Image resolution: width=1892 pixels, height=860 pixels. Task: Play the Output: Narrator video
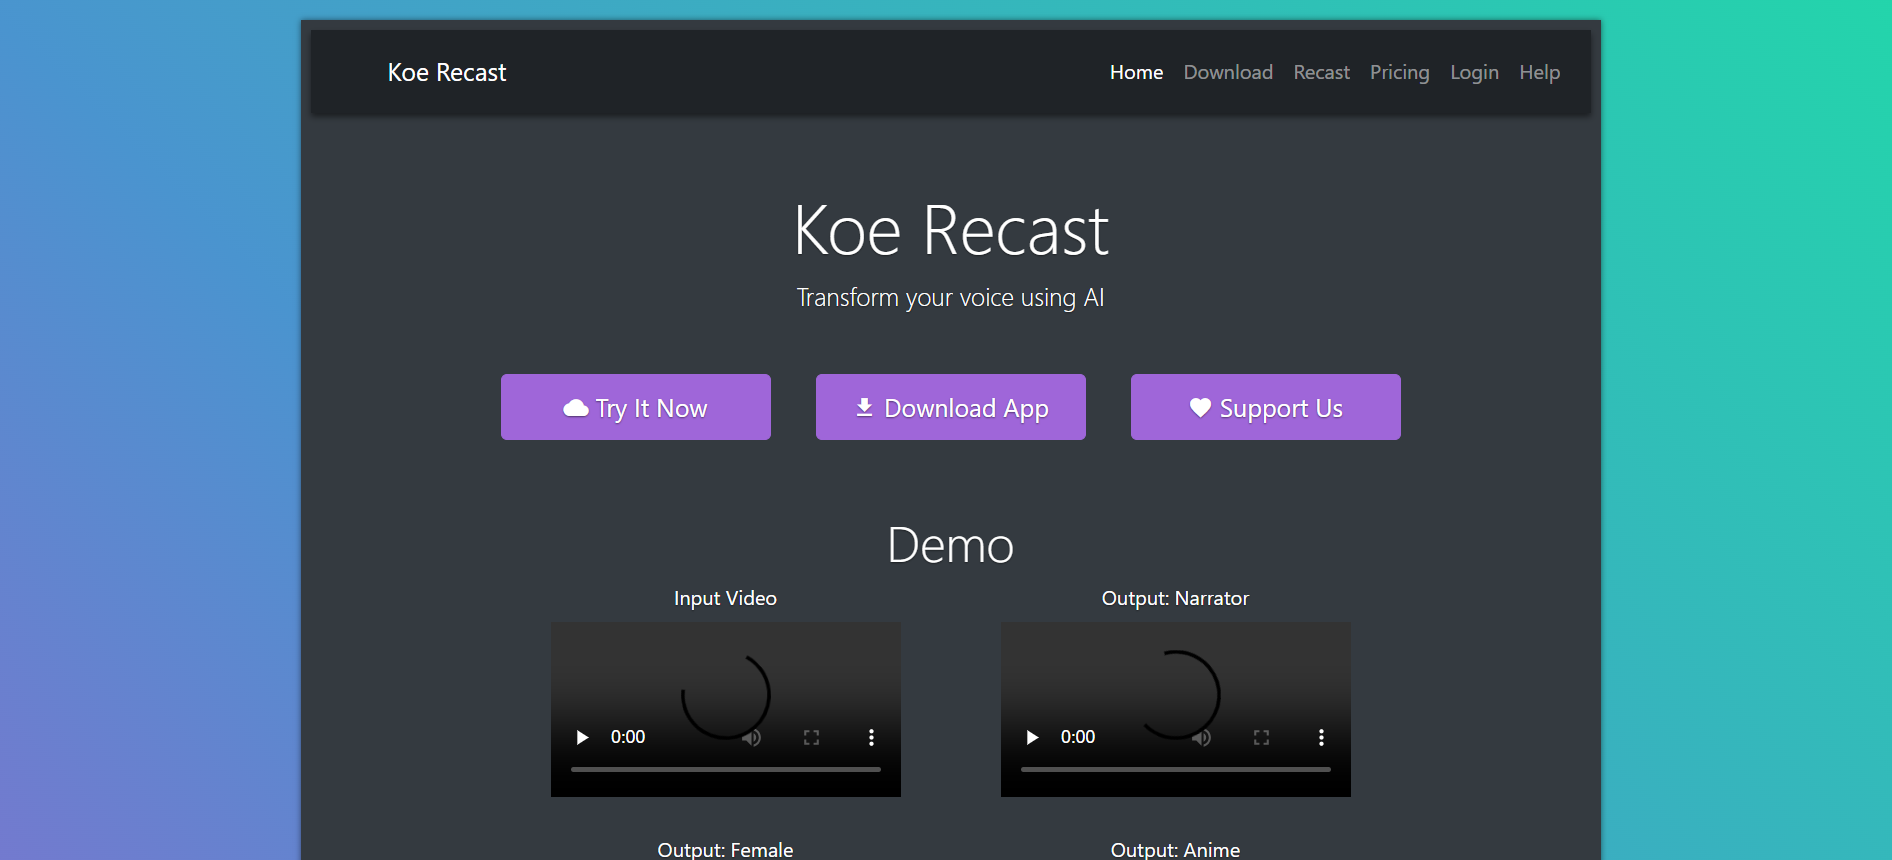(1032, 737)
